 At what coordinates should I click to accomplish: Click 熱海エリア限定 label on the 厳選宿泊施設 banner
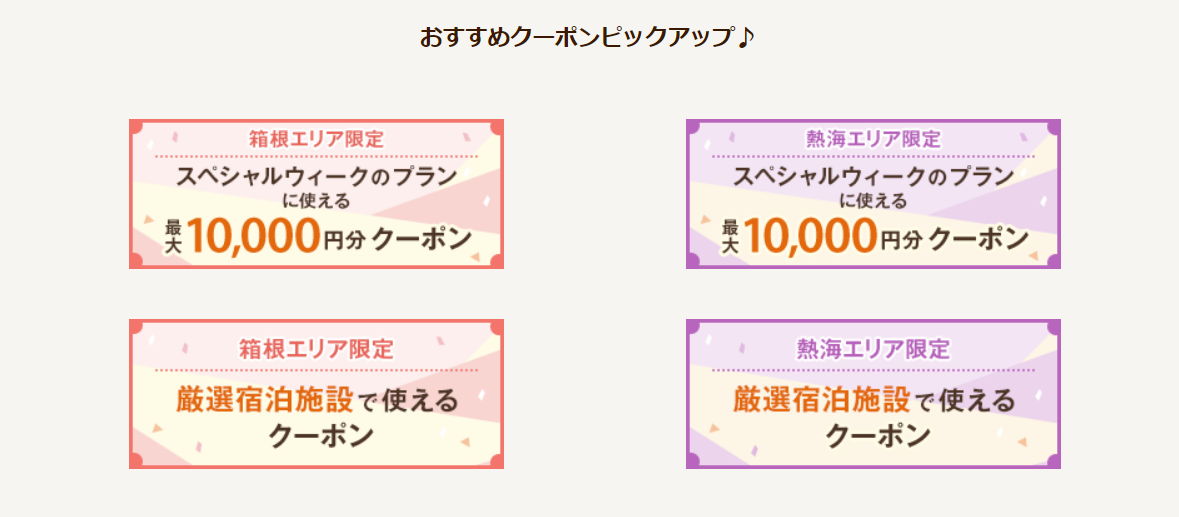[873, 349]
